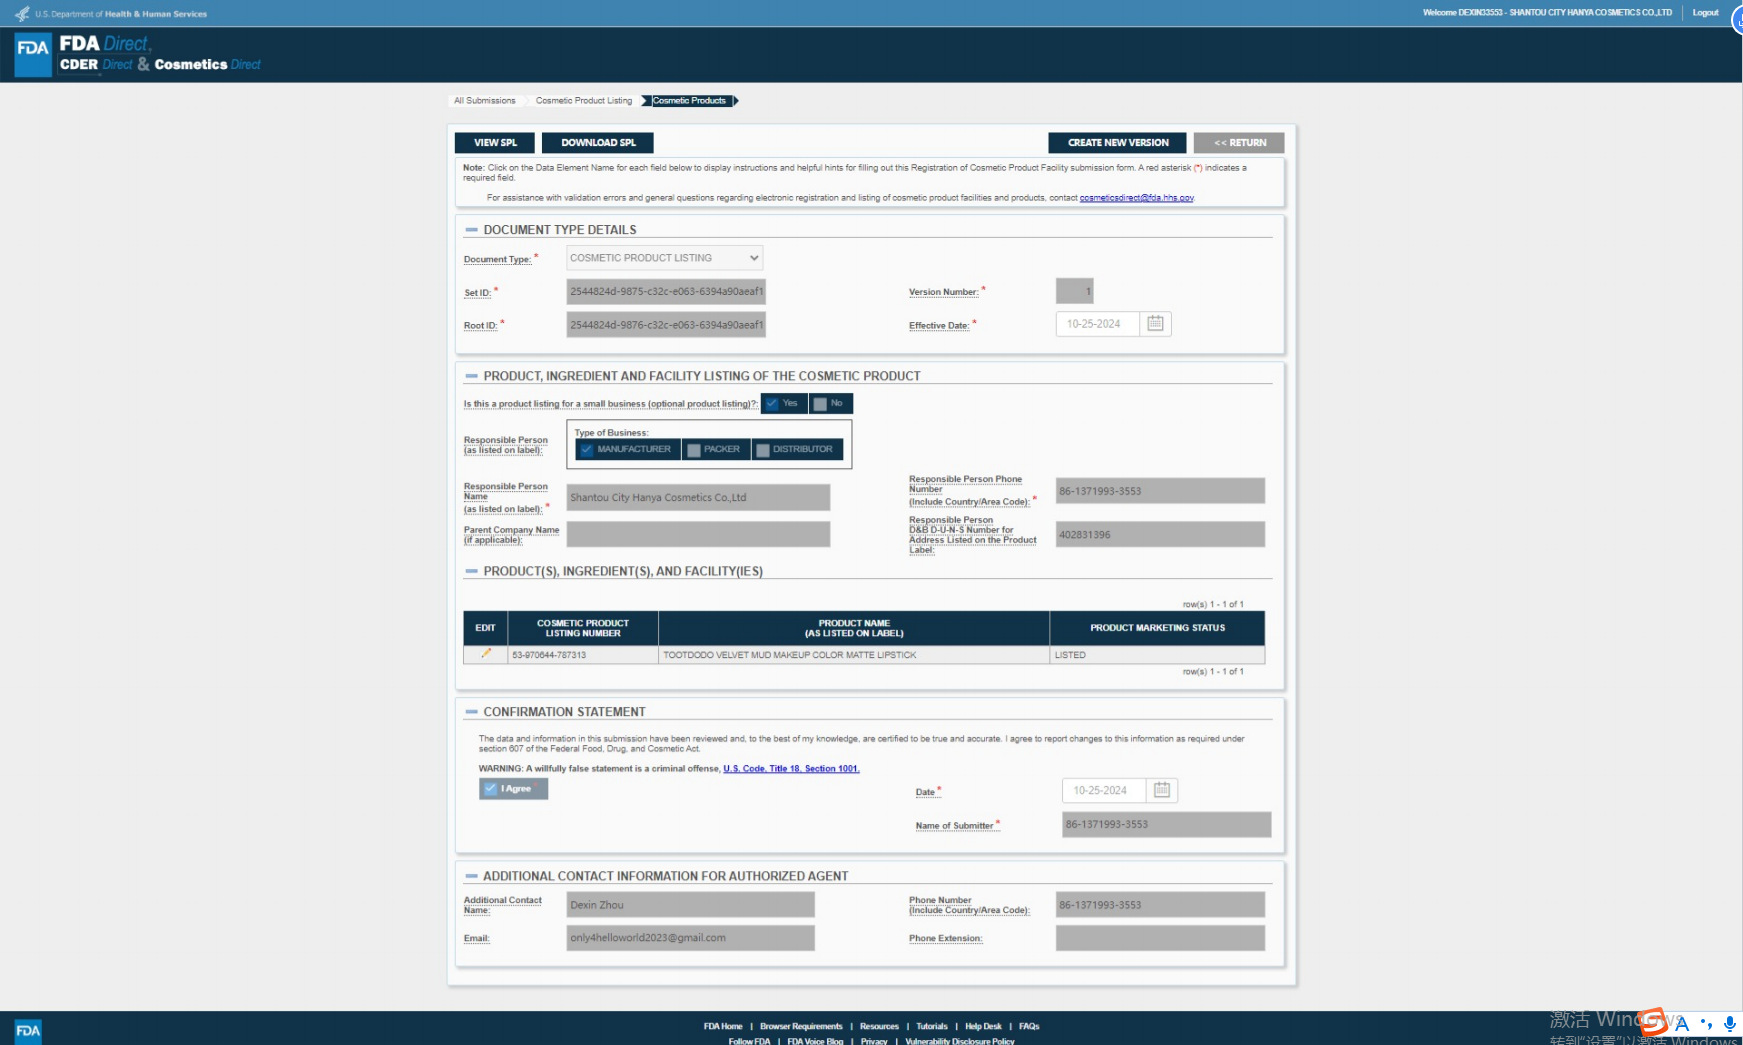Toggle small business listing to Yes
1743x1045 pixels.
tap(784, 404)
